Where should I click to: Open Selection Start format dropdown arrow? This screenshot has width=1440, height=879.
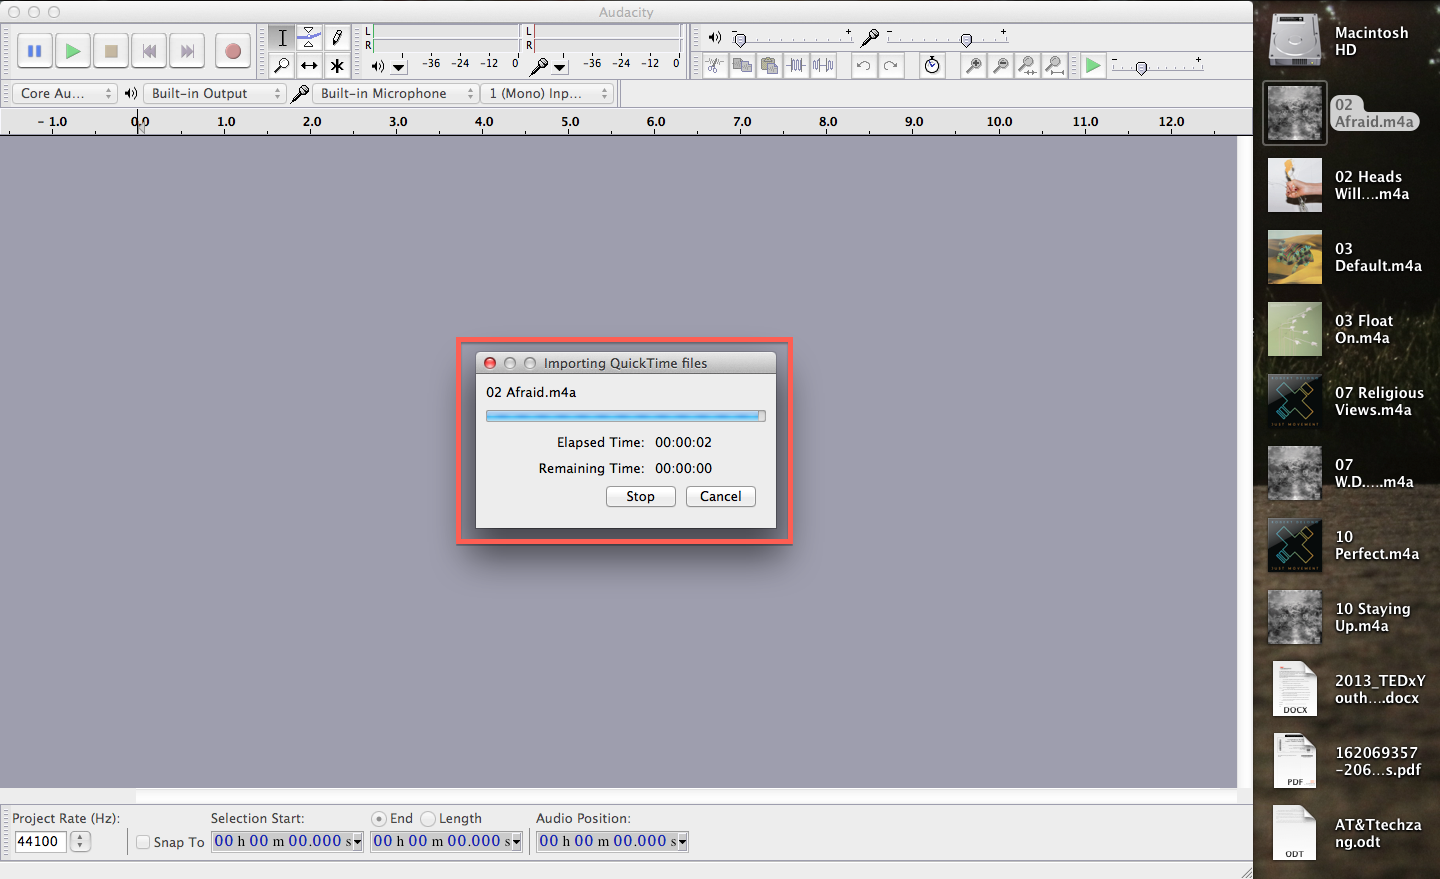point(357,842)
